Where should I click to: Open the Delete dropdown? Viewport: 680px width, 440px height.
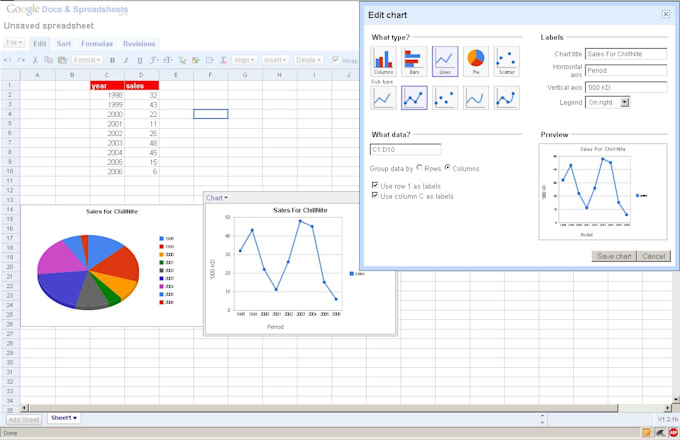[x=308, y=60]
